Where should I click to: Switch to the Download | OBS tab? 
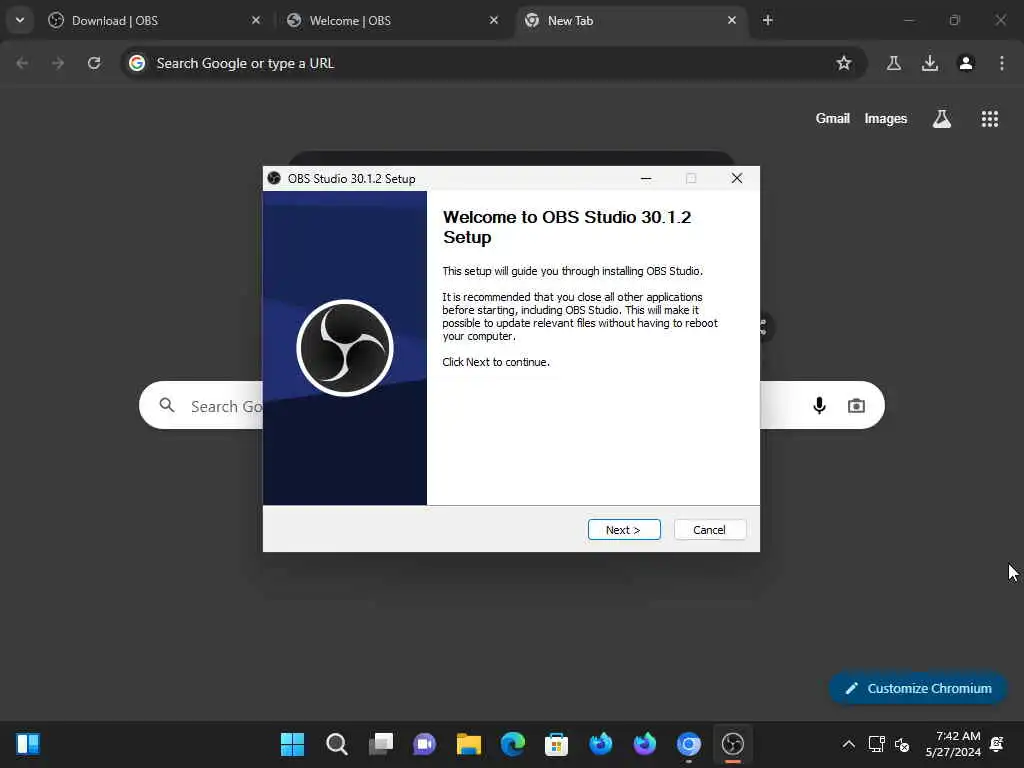[154, 21]
